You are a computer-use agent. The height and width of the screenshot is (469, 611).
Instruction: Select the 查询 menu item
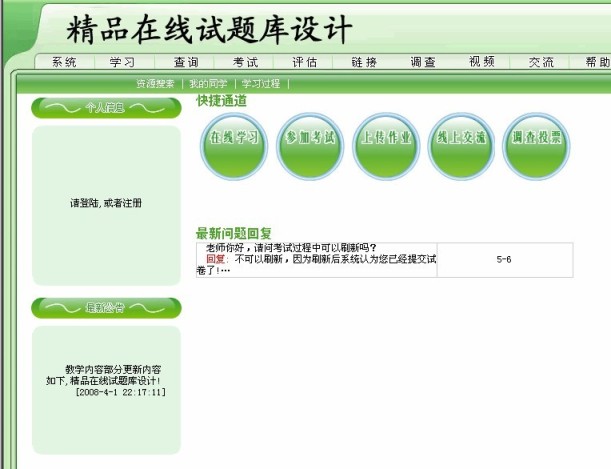[x=186, y=62]
